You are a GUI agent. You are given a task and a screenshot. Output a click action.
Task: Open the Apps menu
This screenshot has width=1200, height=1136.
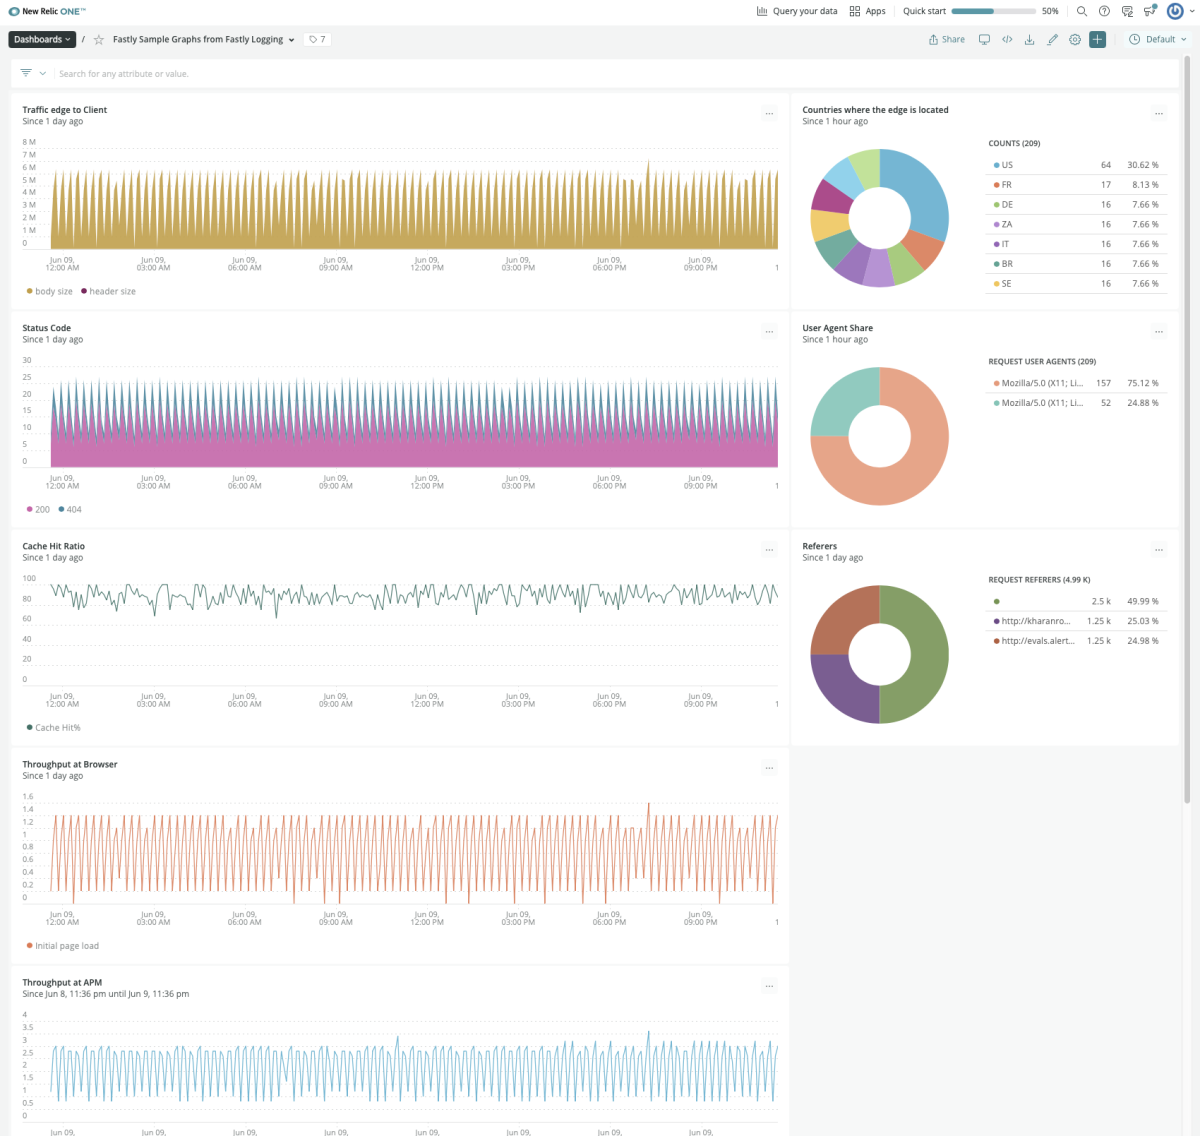(867, 11)
